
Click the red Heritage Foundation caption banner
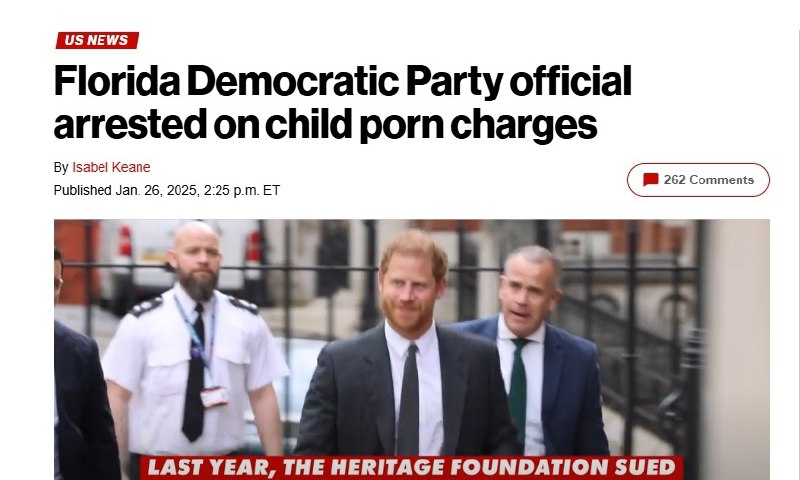pyautogui.click(x=411, y=467)
